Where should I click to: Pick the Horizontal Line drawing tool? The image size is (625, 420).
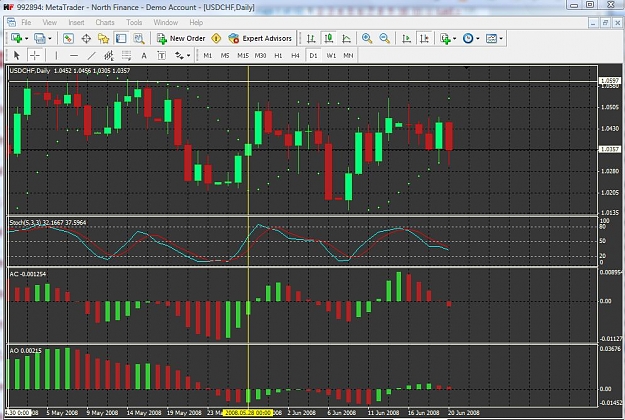tap(74, 55)
